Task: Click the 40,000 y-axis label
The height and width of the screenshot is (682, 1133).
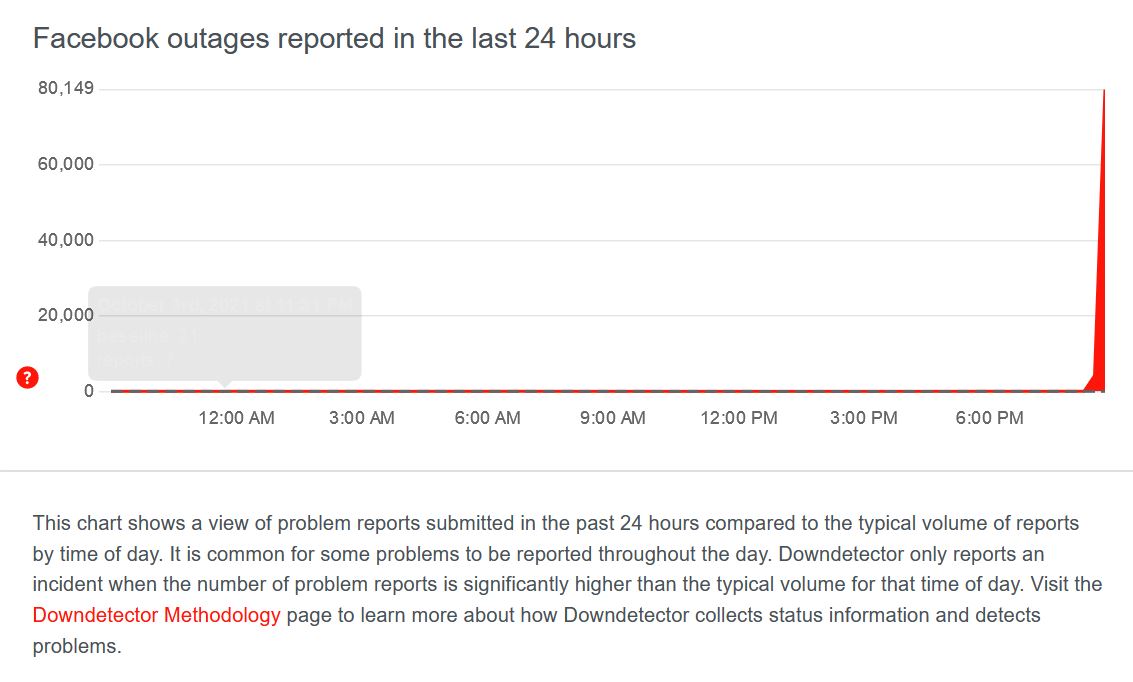Action: coord(66,240)
